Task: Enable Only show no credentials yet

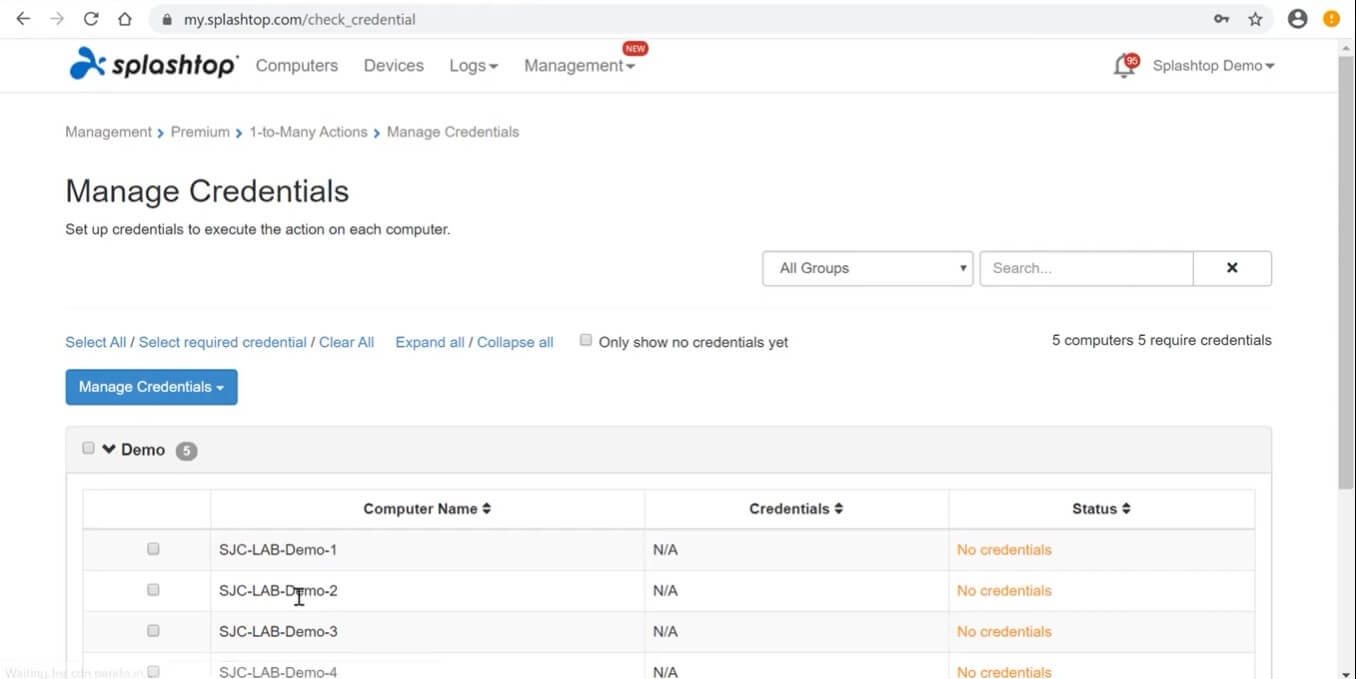Action: click(x=586, y=340)
